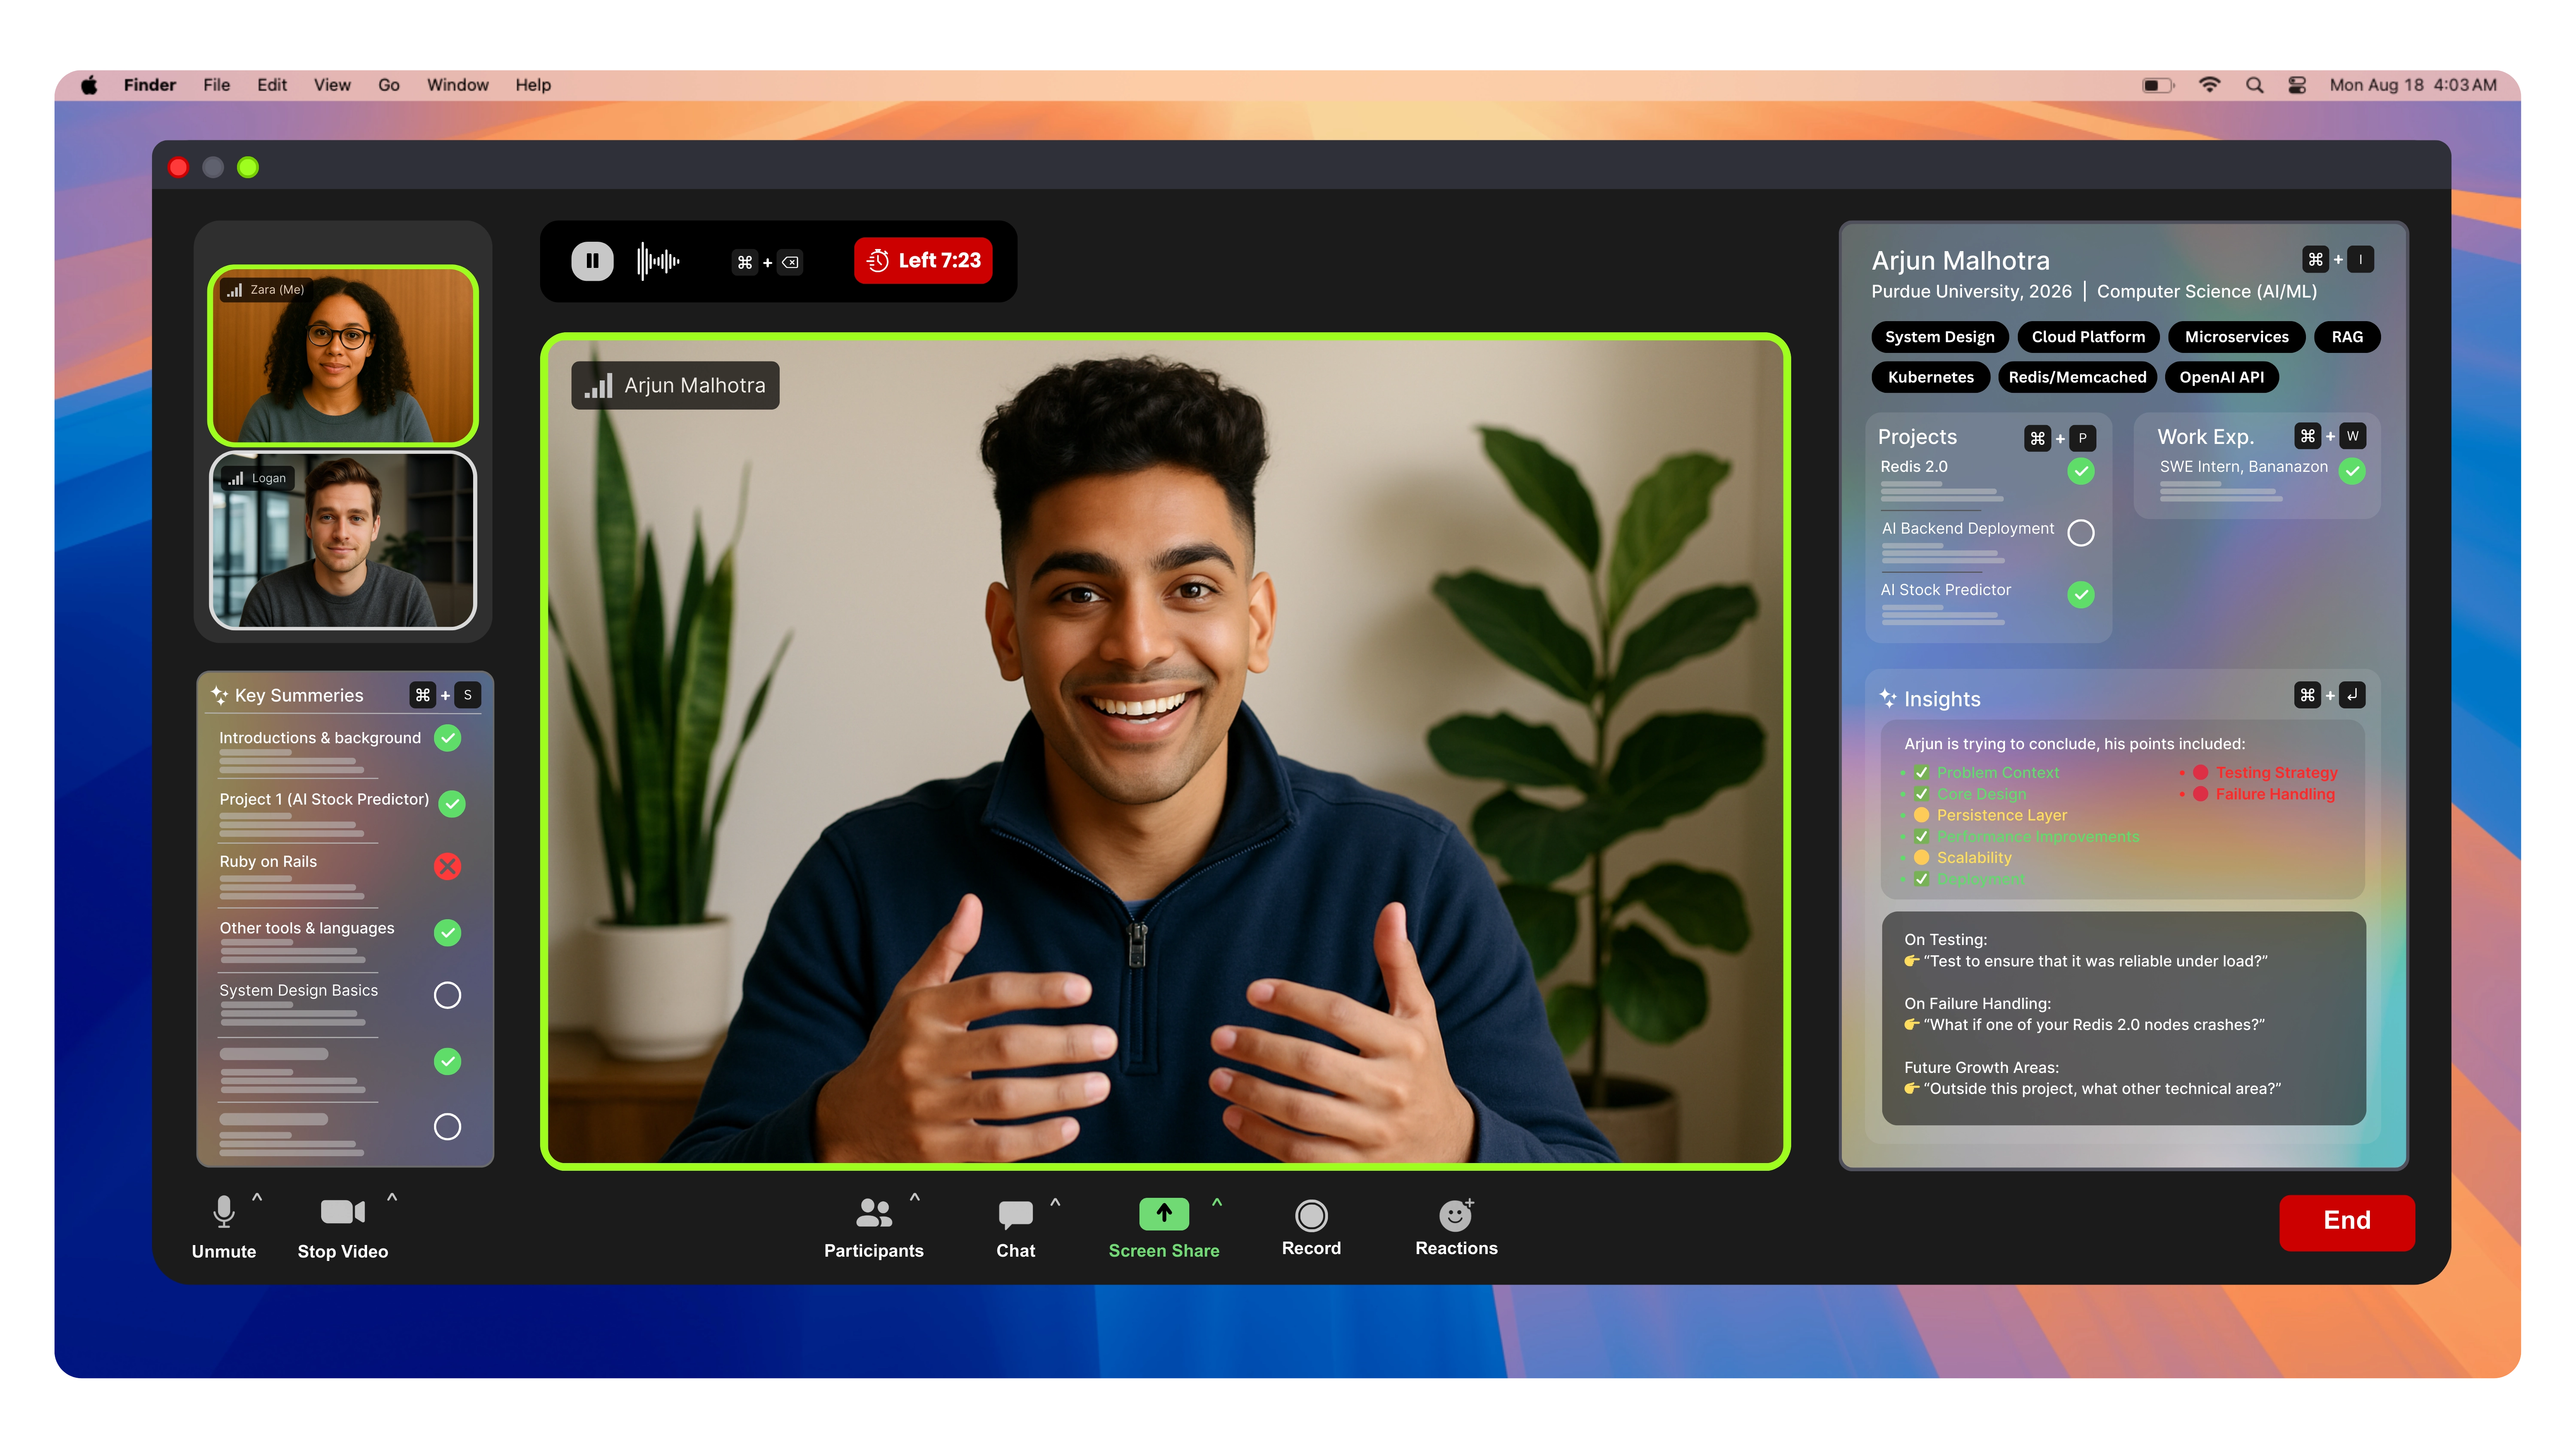
Task: Click the Left 7:23 timer button
Action: click(923, 261)
